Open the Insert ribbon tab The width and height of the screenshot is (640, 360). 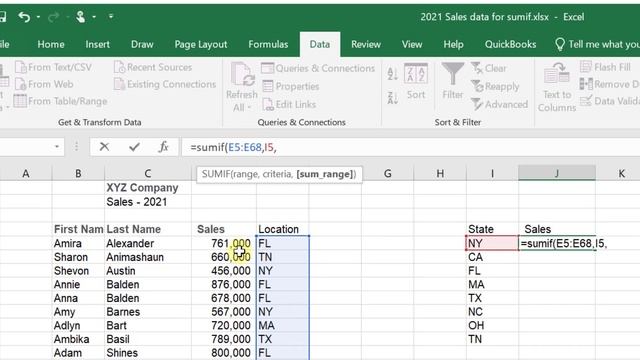[x=98, y=44]
